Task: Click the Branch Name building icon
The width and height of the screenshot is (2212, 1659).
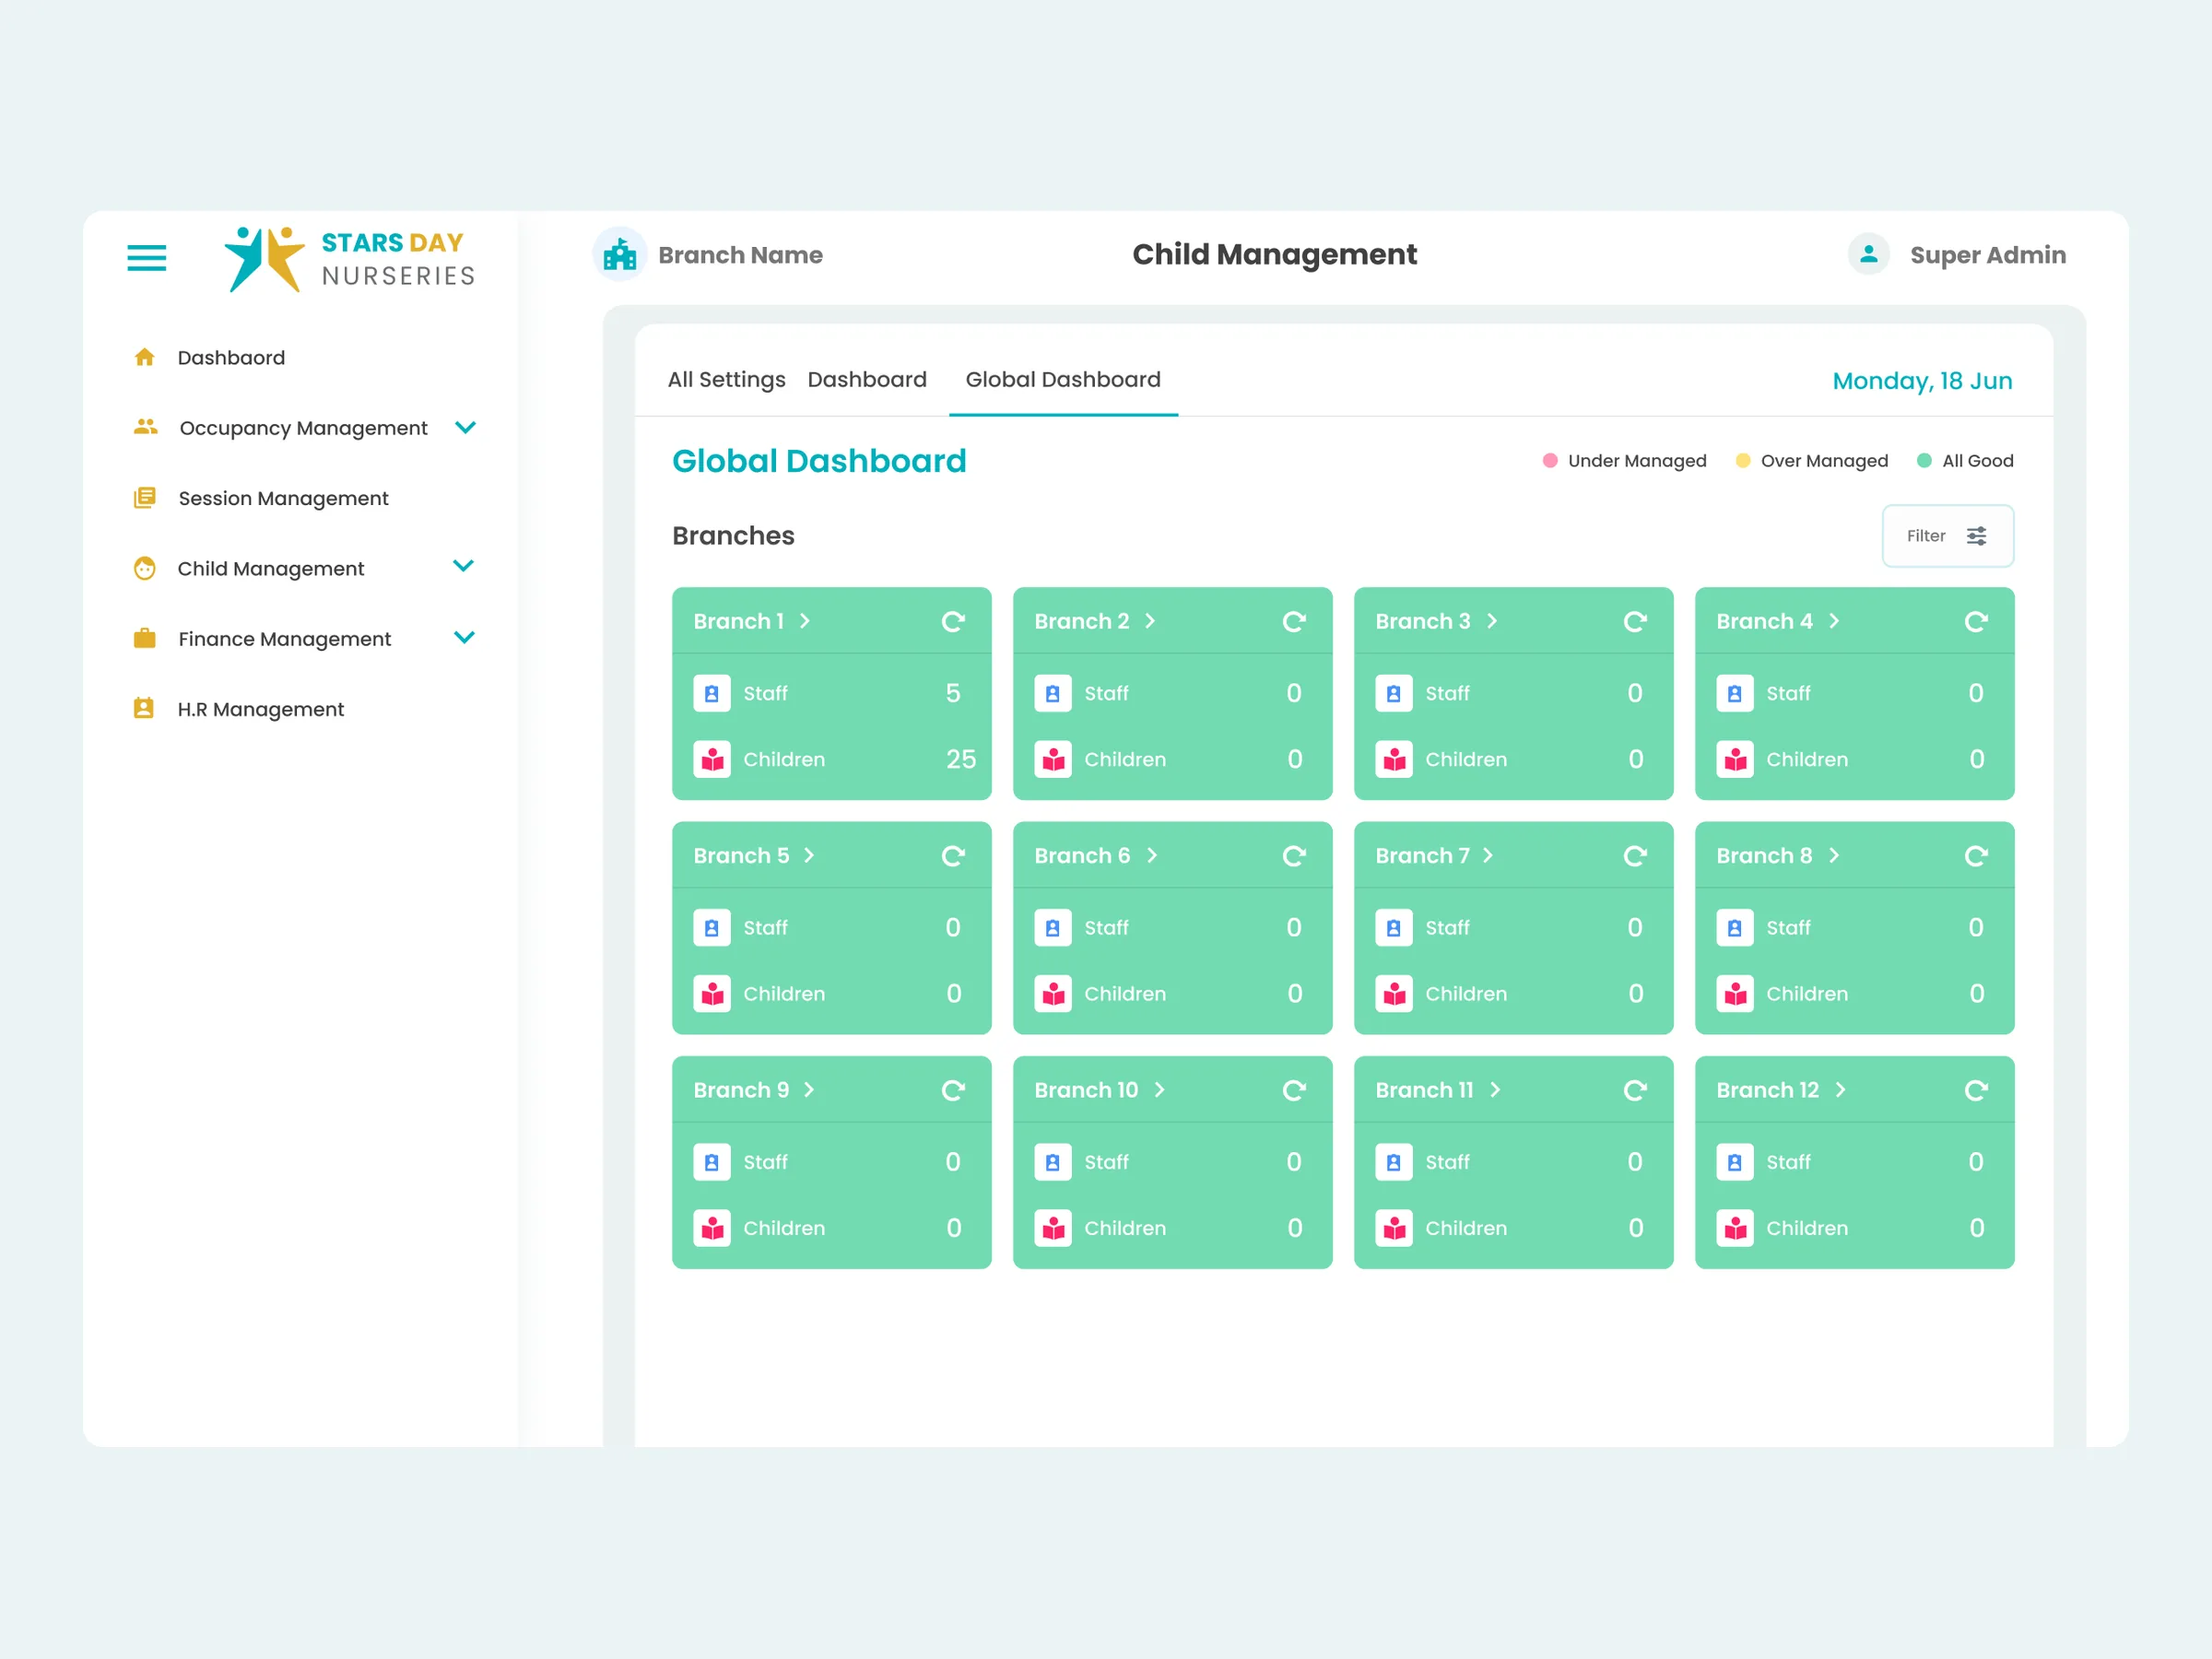Action: 620,255
